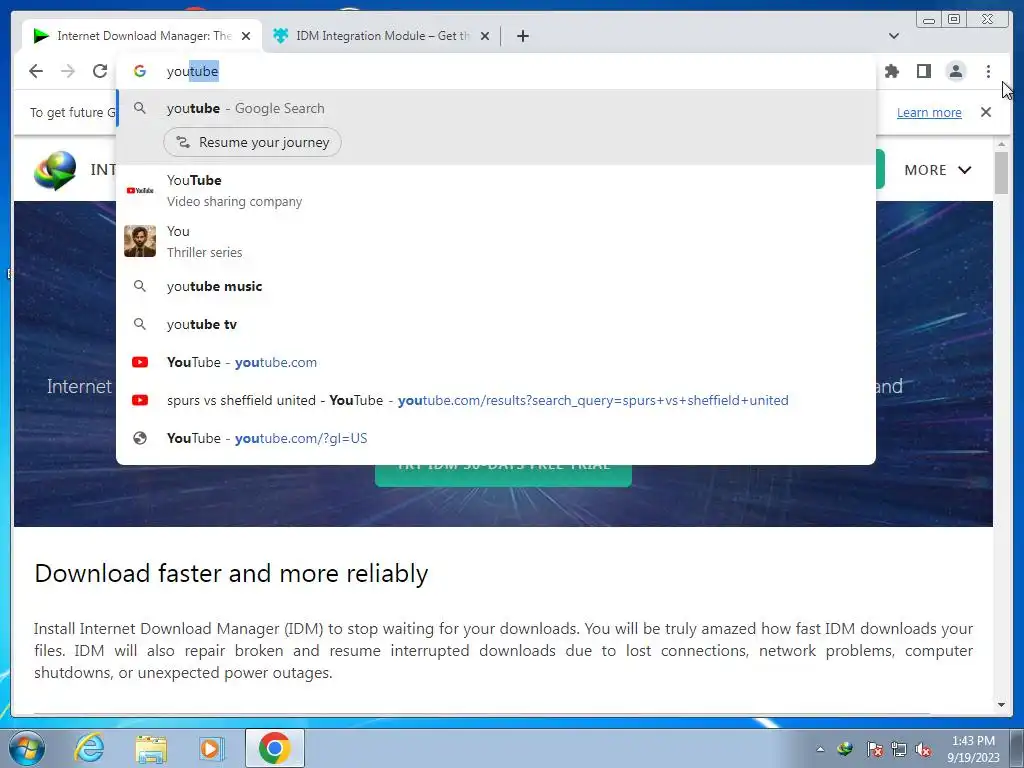
Task: Show hidden tray icons arrow
Action: [x=820, y=749]
